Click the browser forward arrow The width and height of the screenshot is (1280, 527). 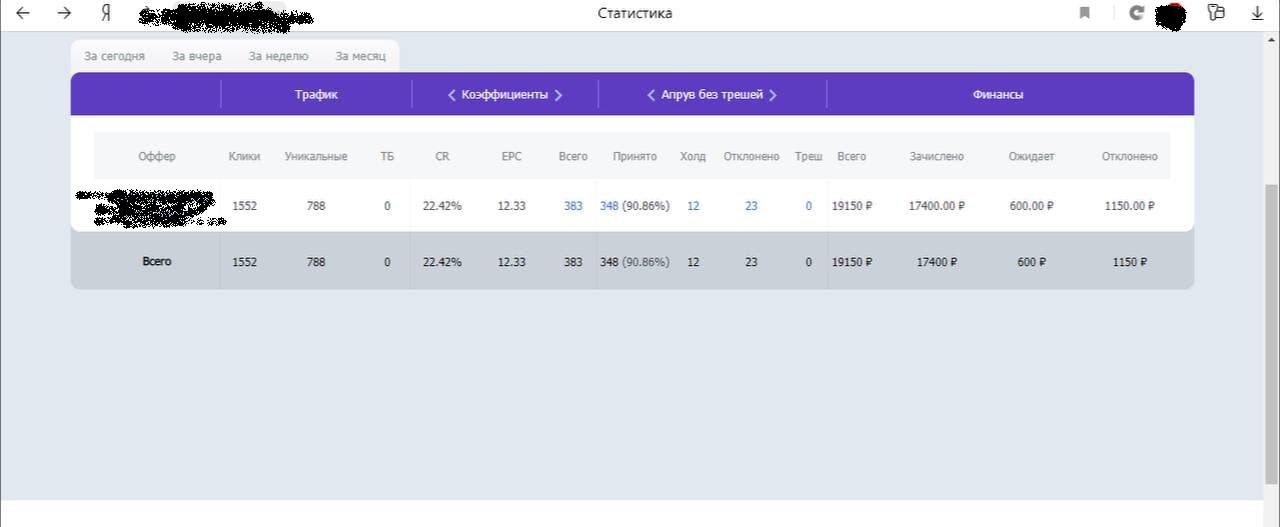coord(64,13)
